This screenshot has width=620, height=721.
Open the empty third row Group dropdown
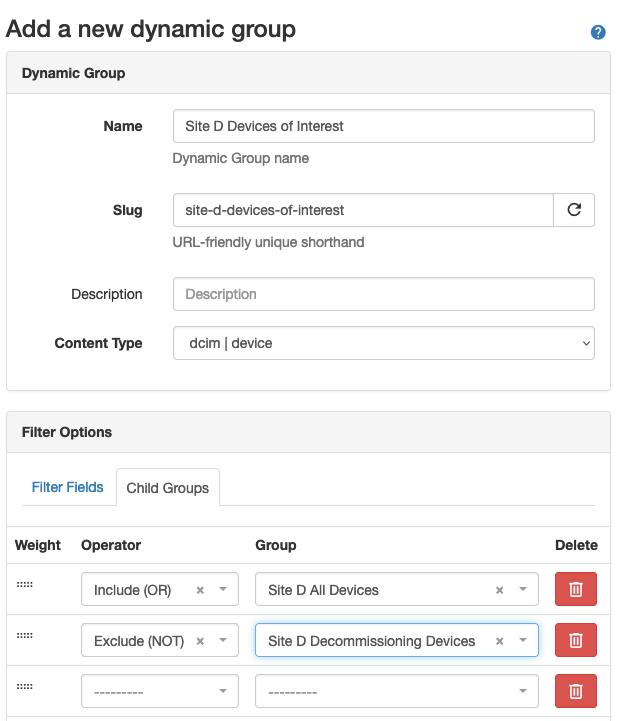(x=396, y=691)
